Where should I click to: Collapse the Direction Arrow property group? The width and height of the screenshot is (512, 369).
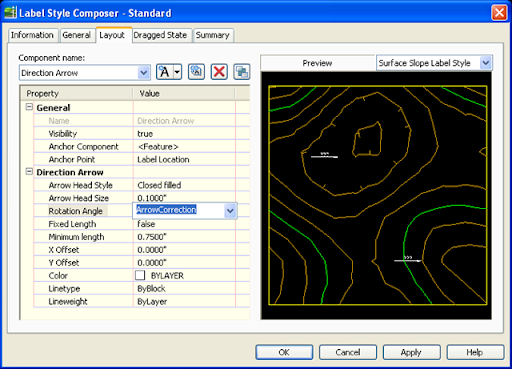[x=29, y=172]
